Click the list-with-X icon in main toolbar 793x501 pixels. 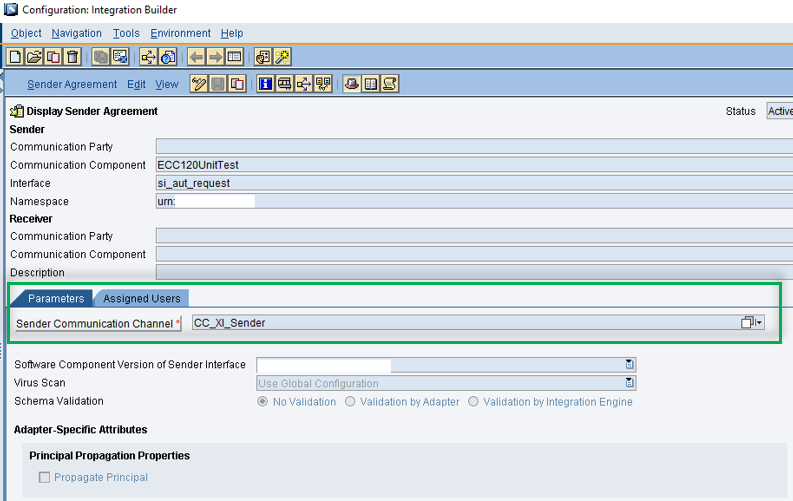tap(120, 57)
